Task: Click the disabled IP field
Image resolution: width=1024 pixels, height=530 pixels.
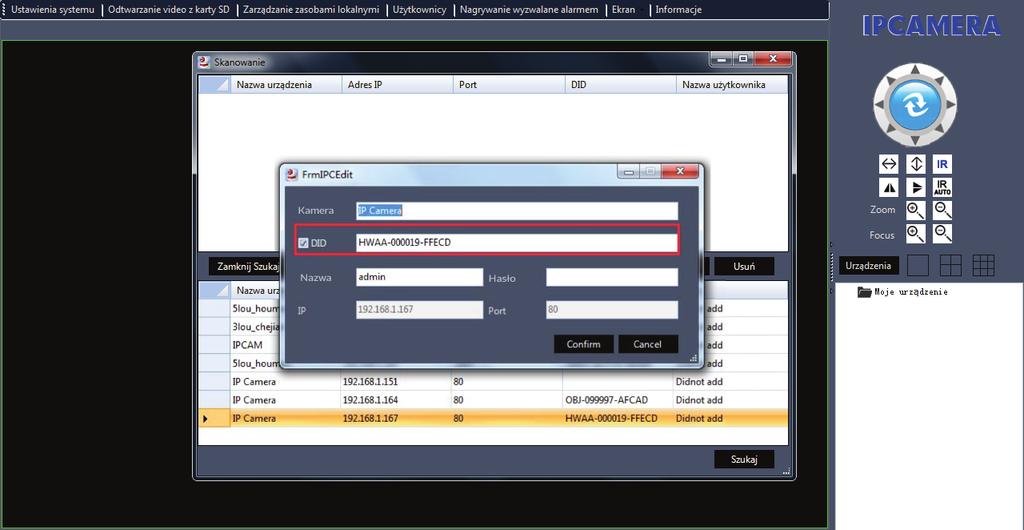Action: coord(419,310)
